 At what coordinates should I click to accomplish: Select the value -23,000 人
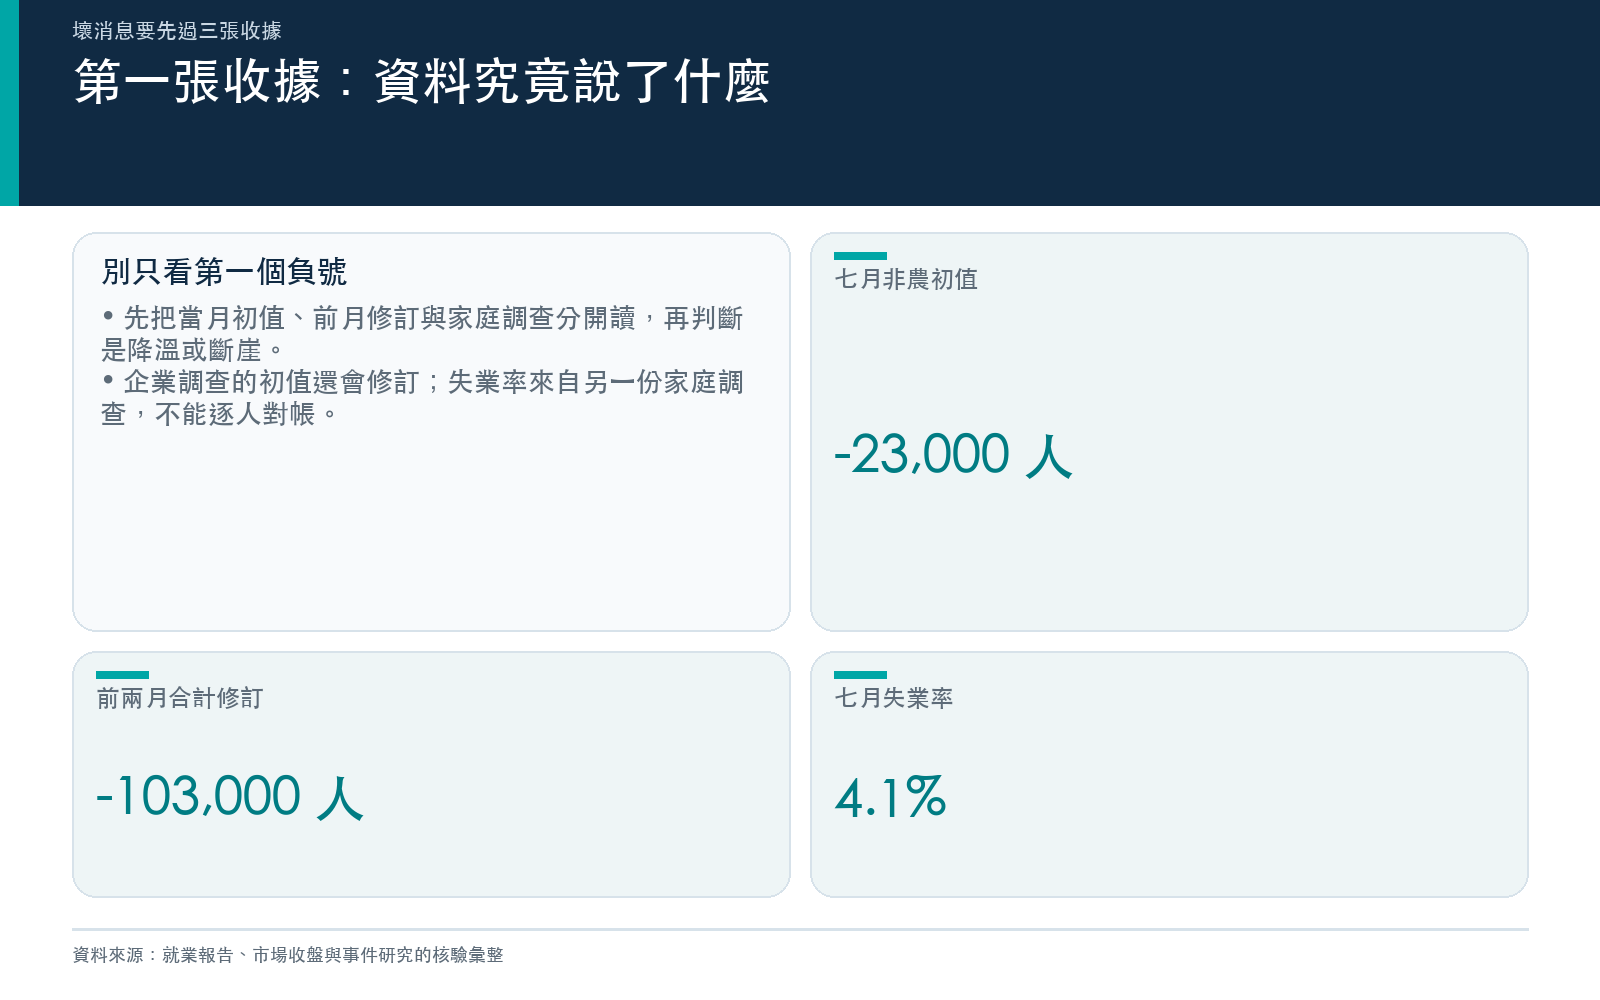953,455
